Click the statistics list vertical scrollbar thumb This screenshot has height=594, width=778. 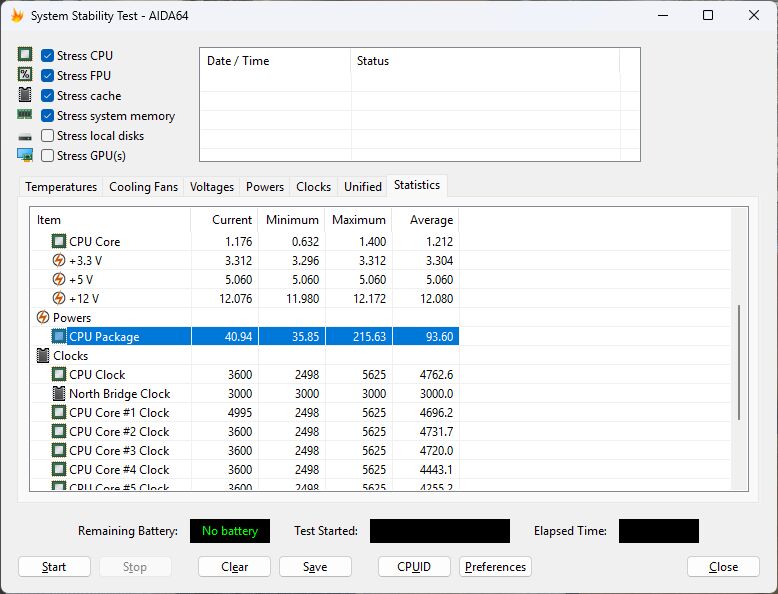coord(739,363)
